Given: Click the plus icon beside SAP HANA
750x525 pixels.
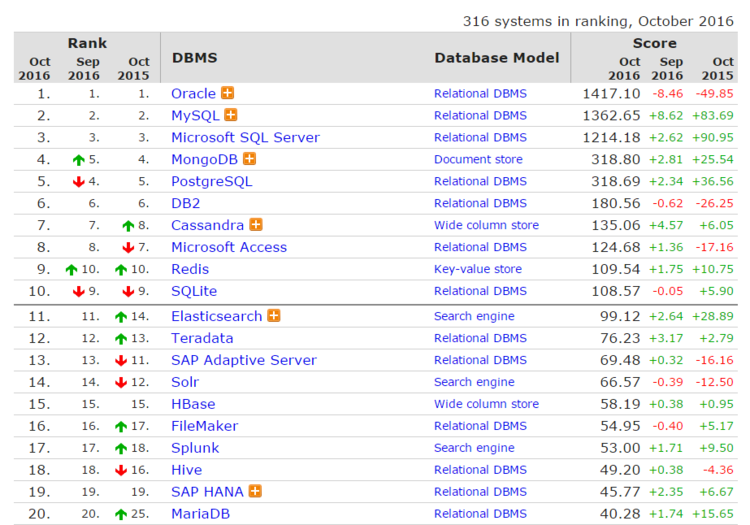Looking at the screenshot, I should pyautogui.click(x=255, y=491).
